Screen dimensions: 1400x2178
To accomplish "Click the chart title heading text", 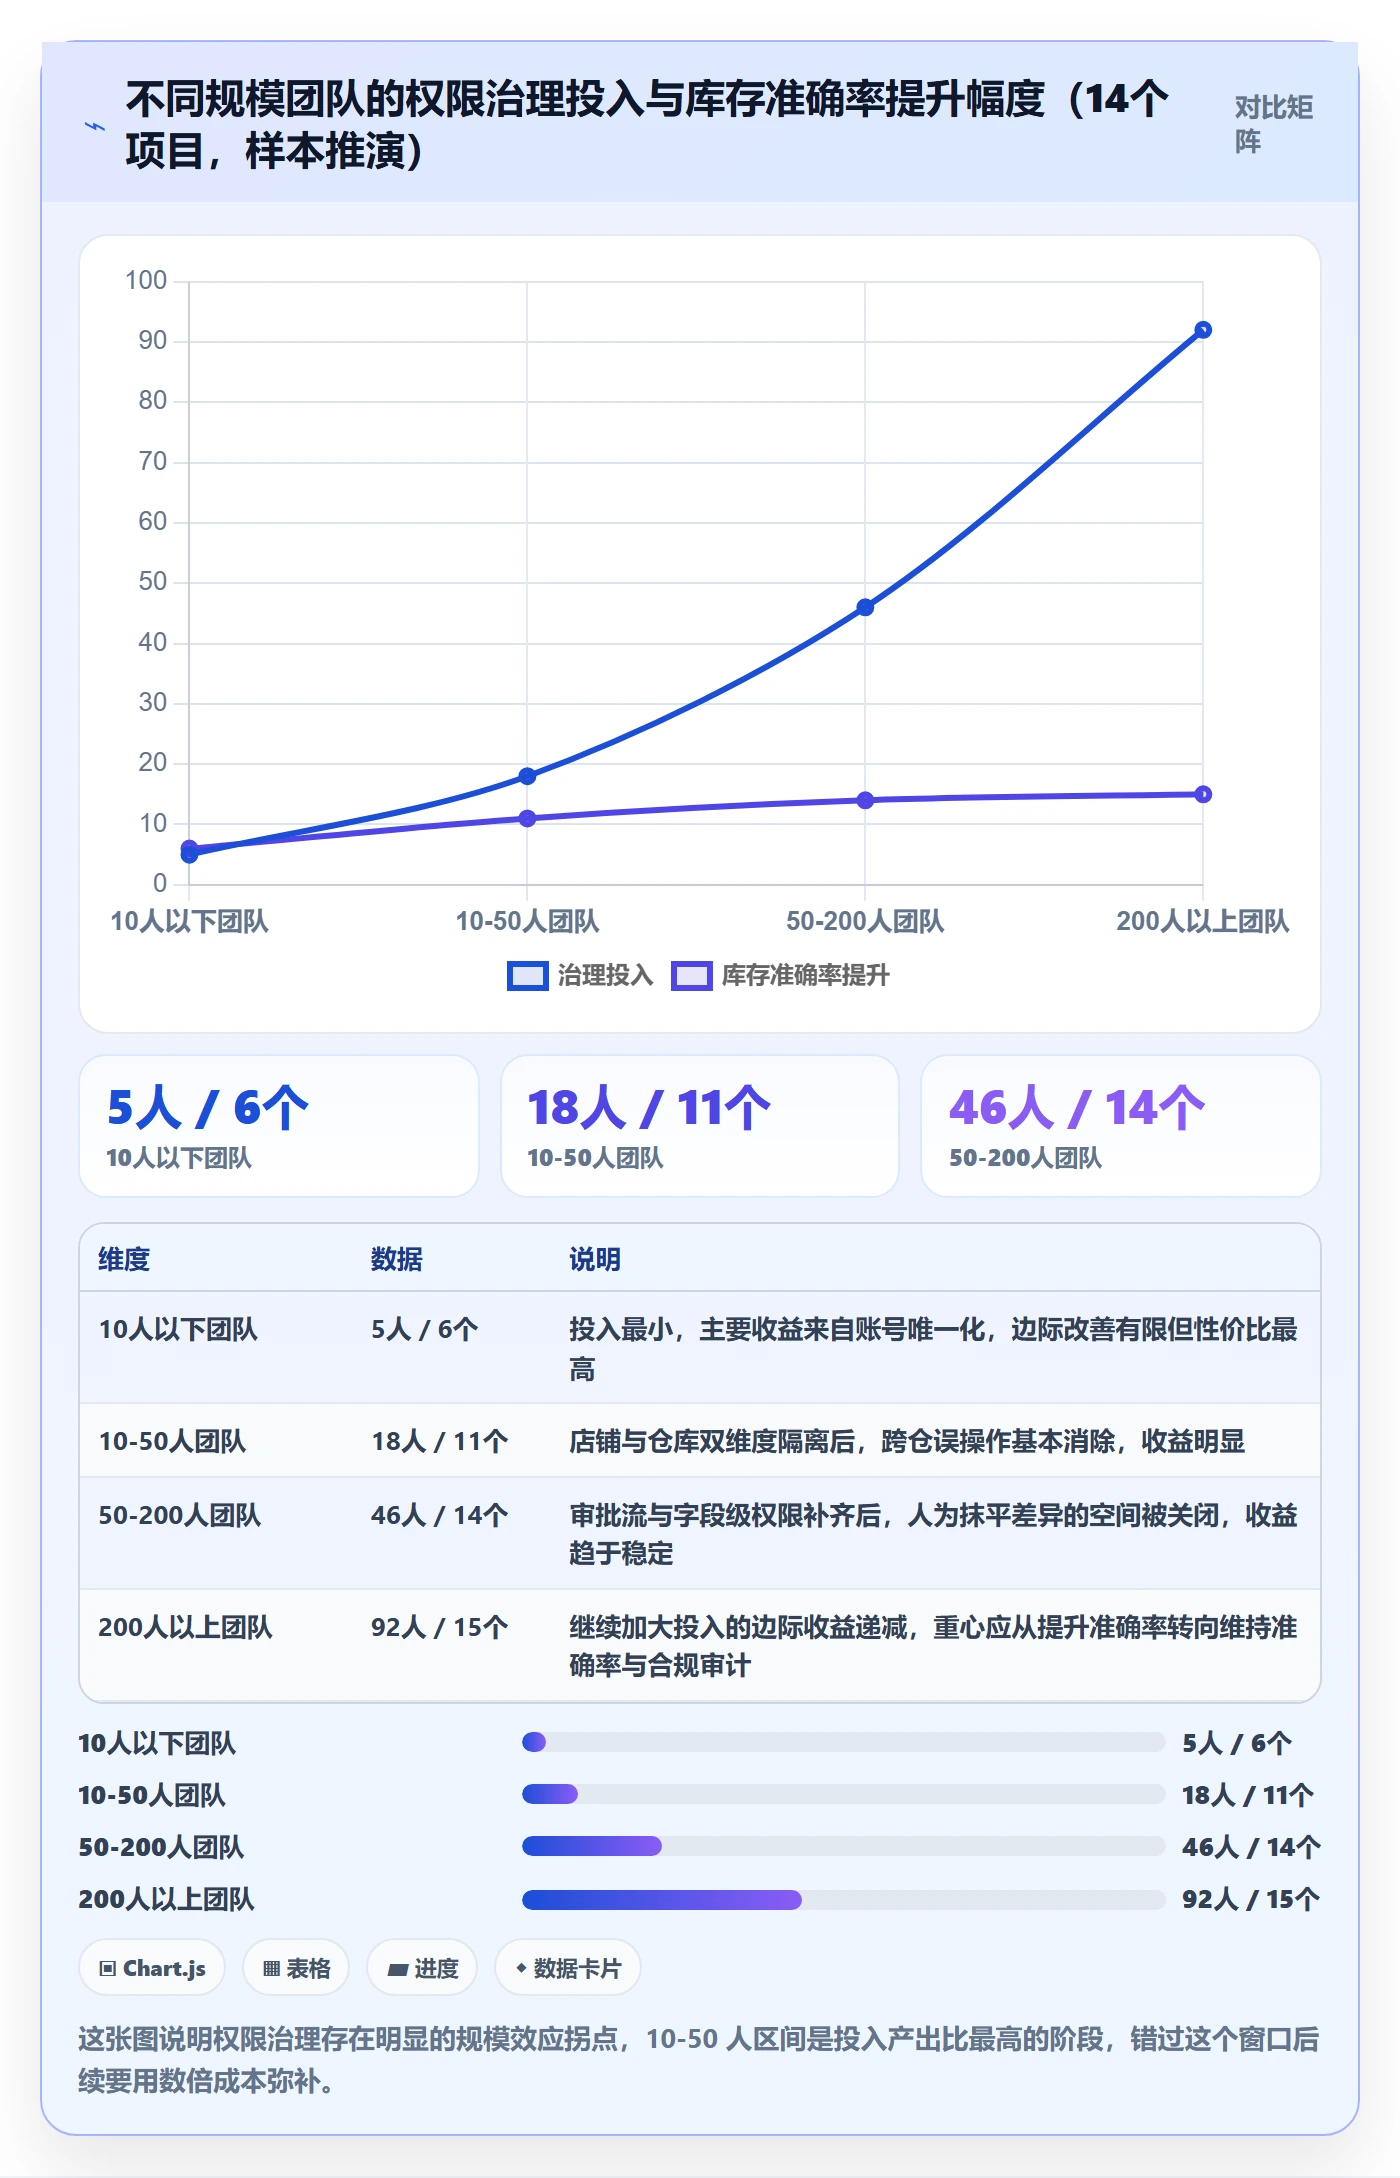I will tap(647, 125).
